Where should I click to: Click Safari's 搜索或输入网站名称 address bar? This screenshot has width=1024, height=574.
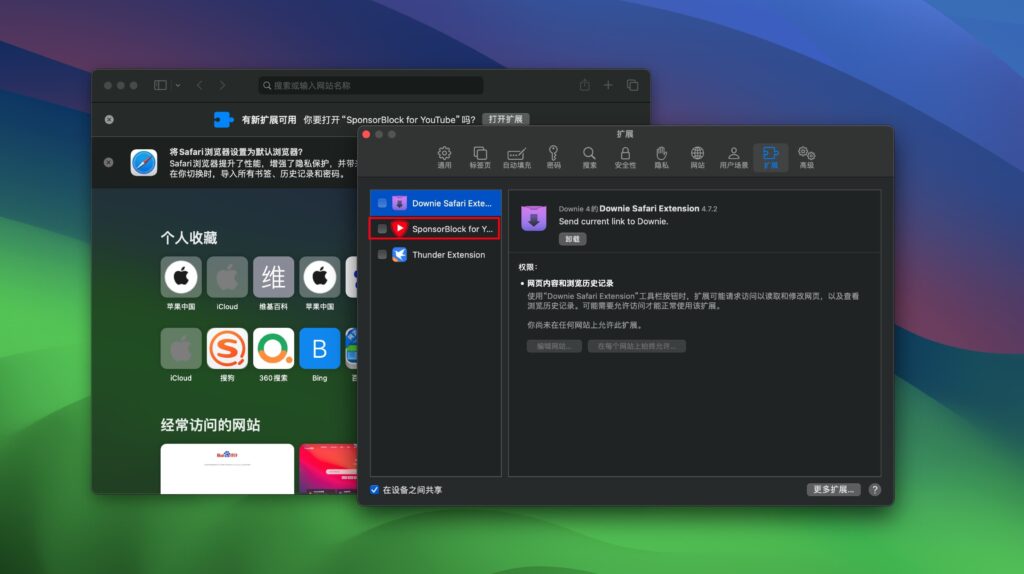pos(371,86)
